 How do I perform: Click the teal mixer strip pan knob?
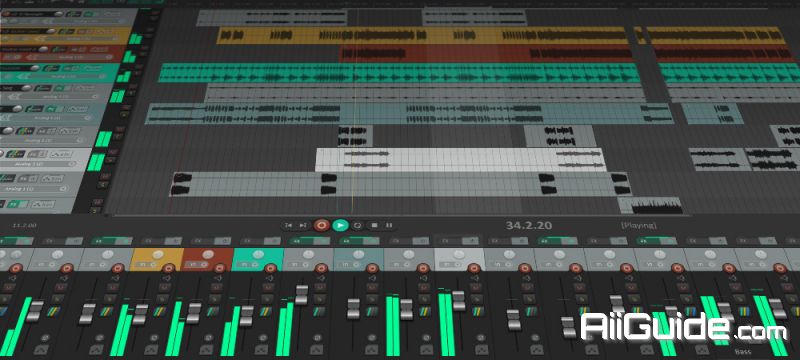coord(258,254)
